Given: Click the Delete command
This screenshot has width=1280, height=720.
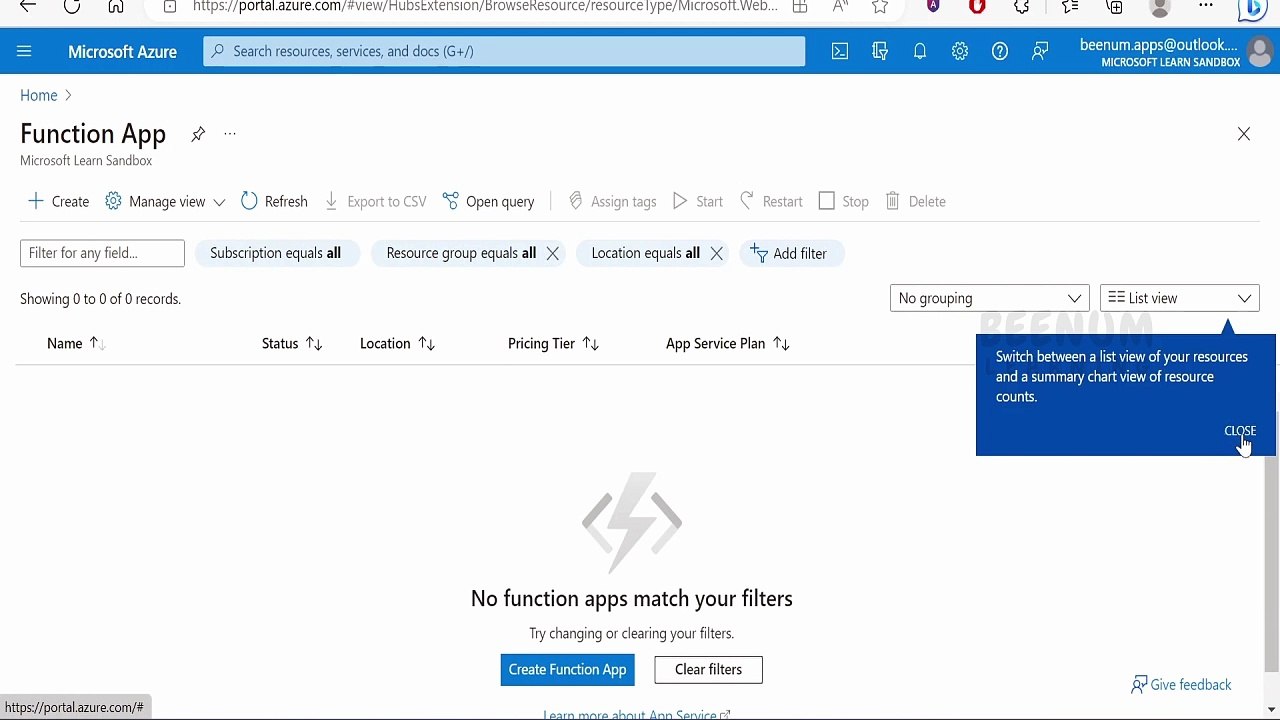Looking at the screenshot, I should [915, 201].
